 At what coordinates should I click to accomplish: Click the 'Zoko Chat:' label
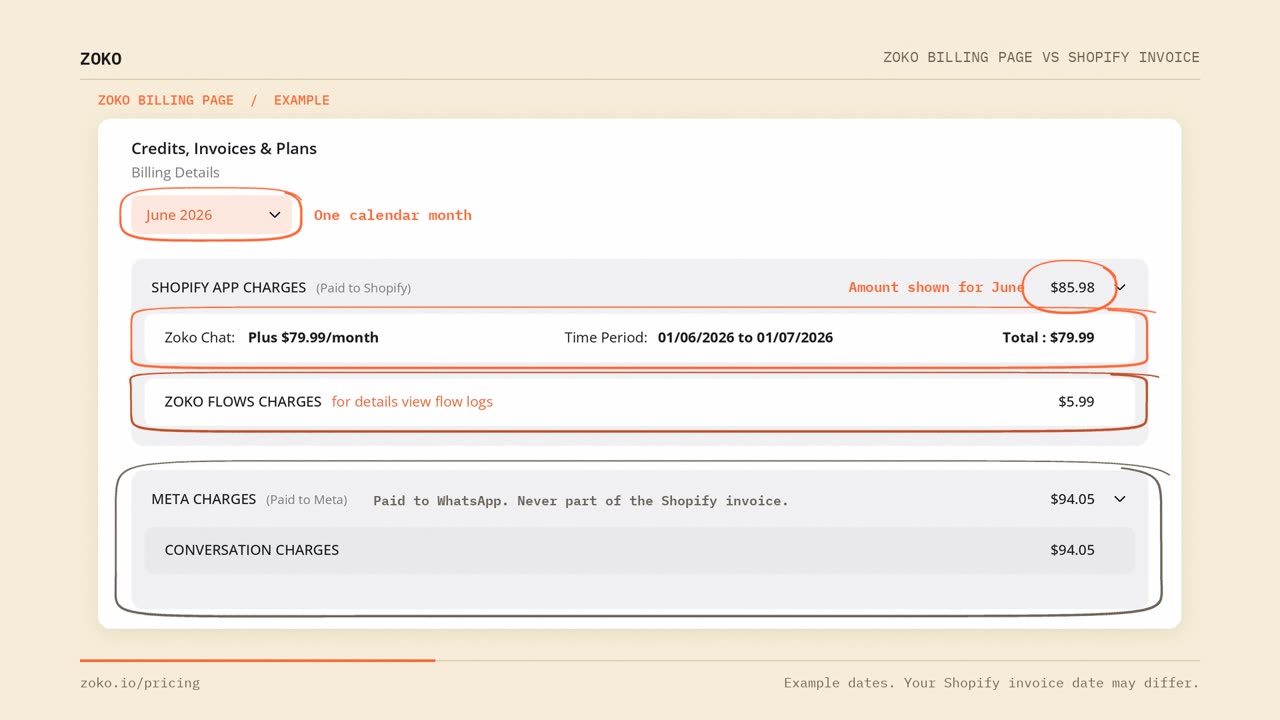coord(200,338)
